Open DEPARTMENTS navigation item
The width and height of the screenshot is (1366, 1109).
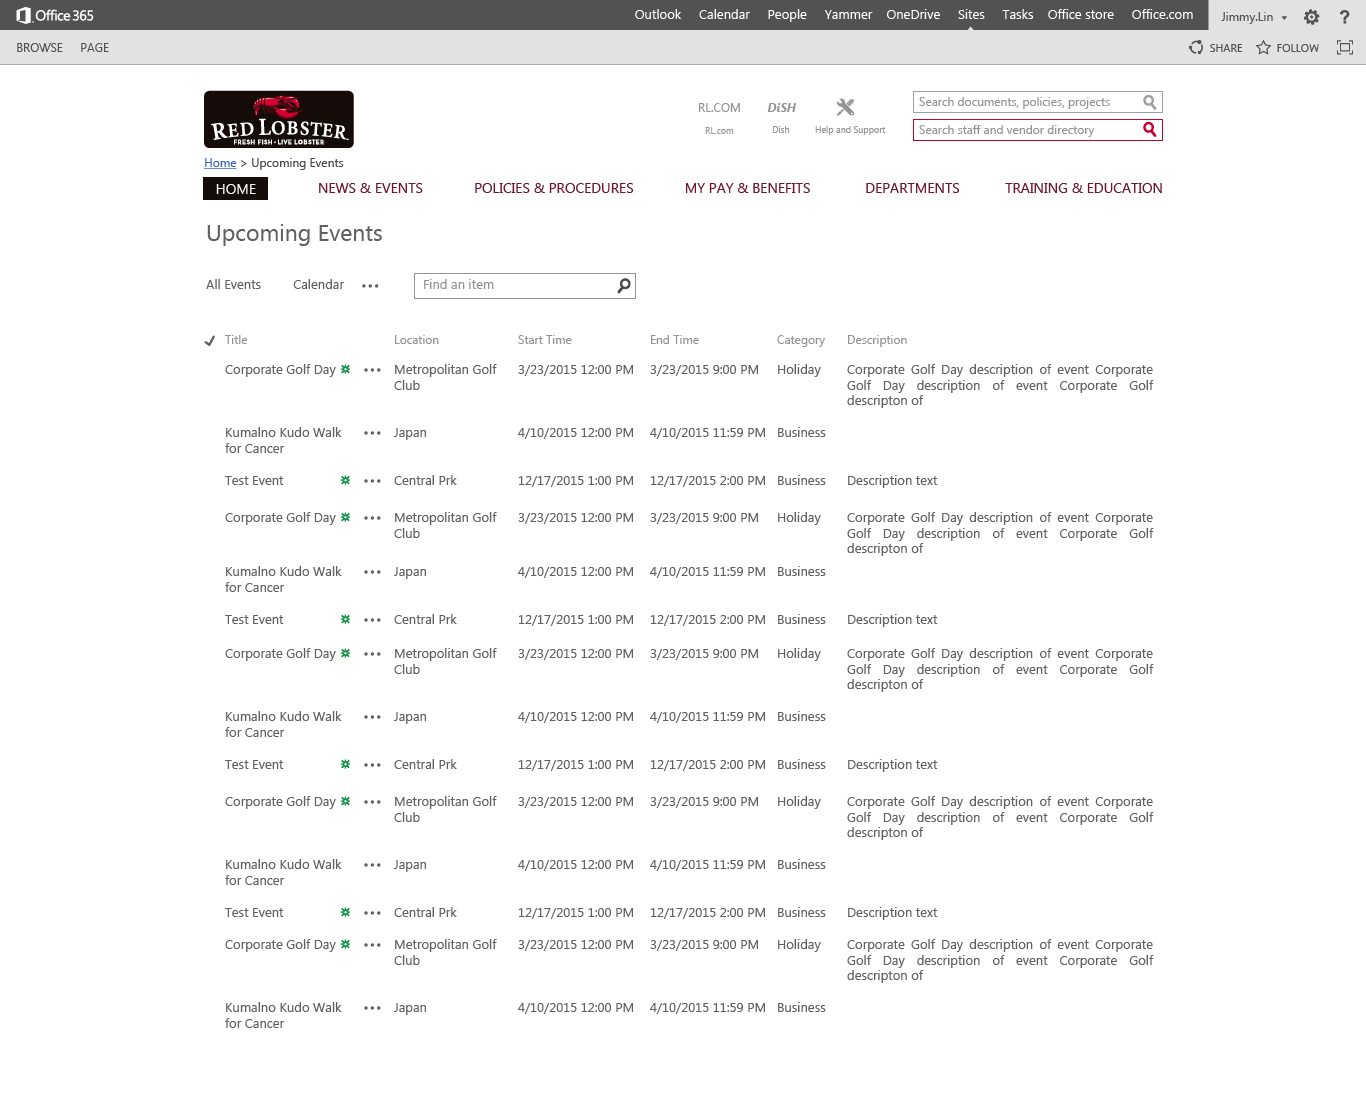912,188
